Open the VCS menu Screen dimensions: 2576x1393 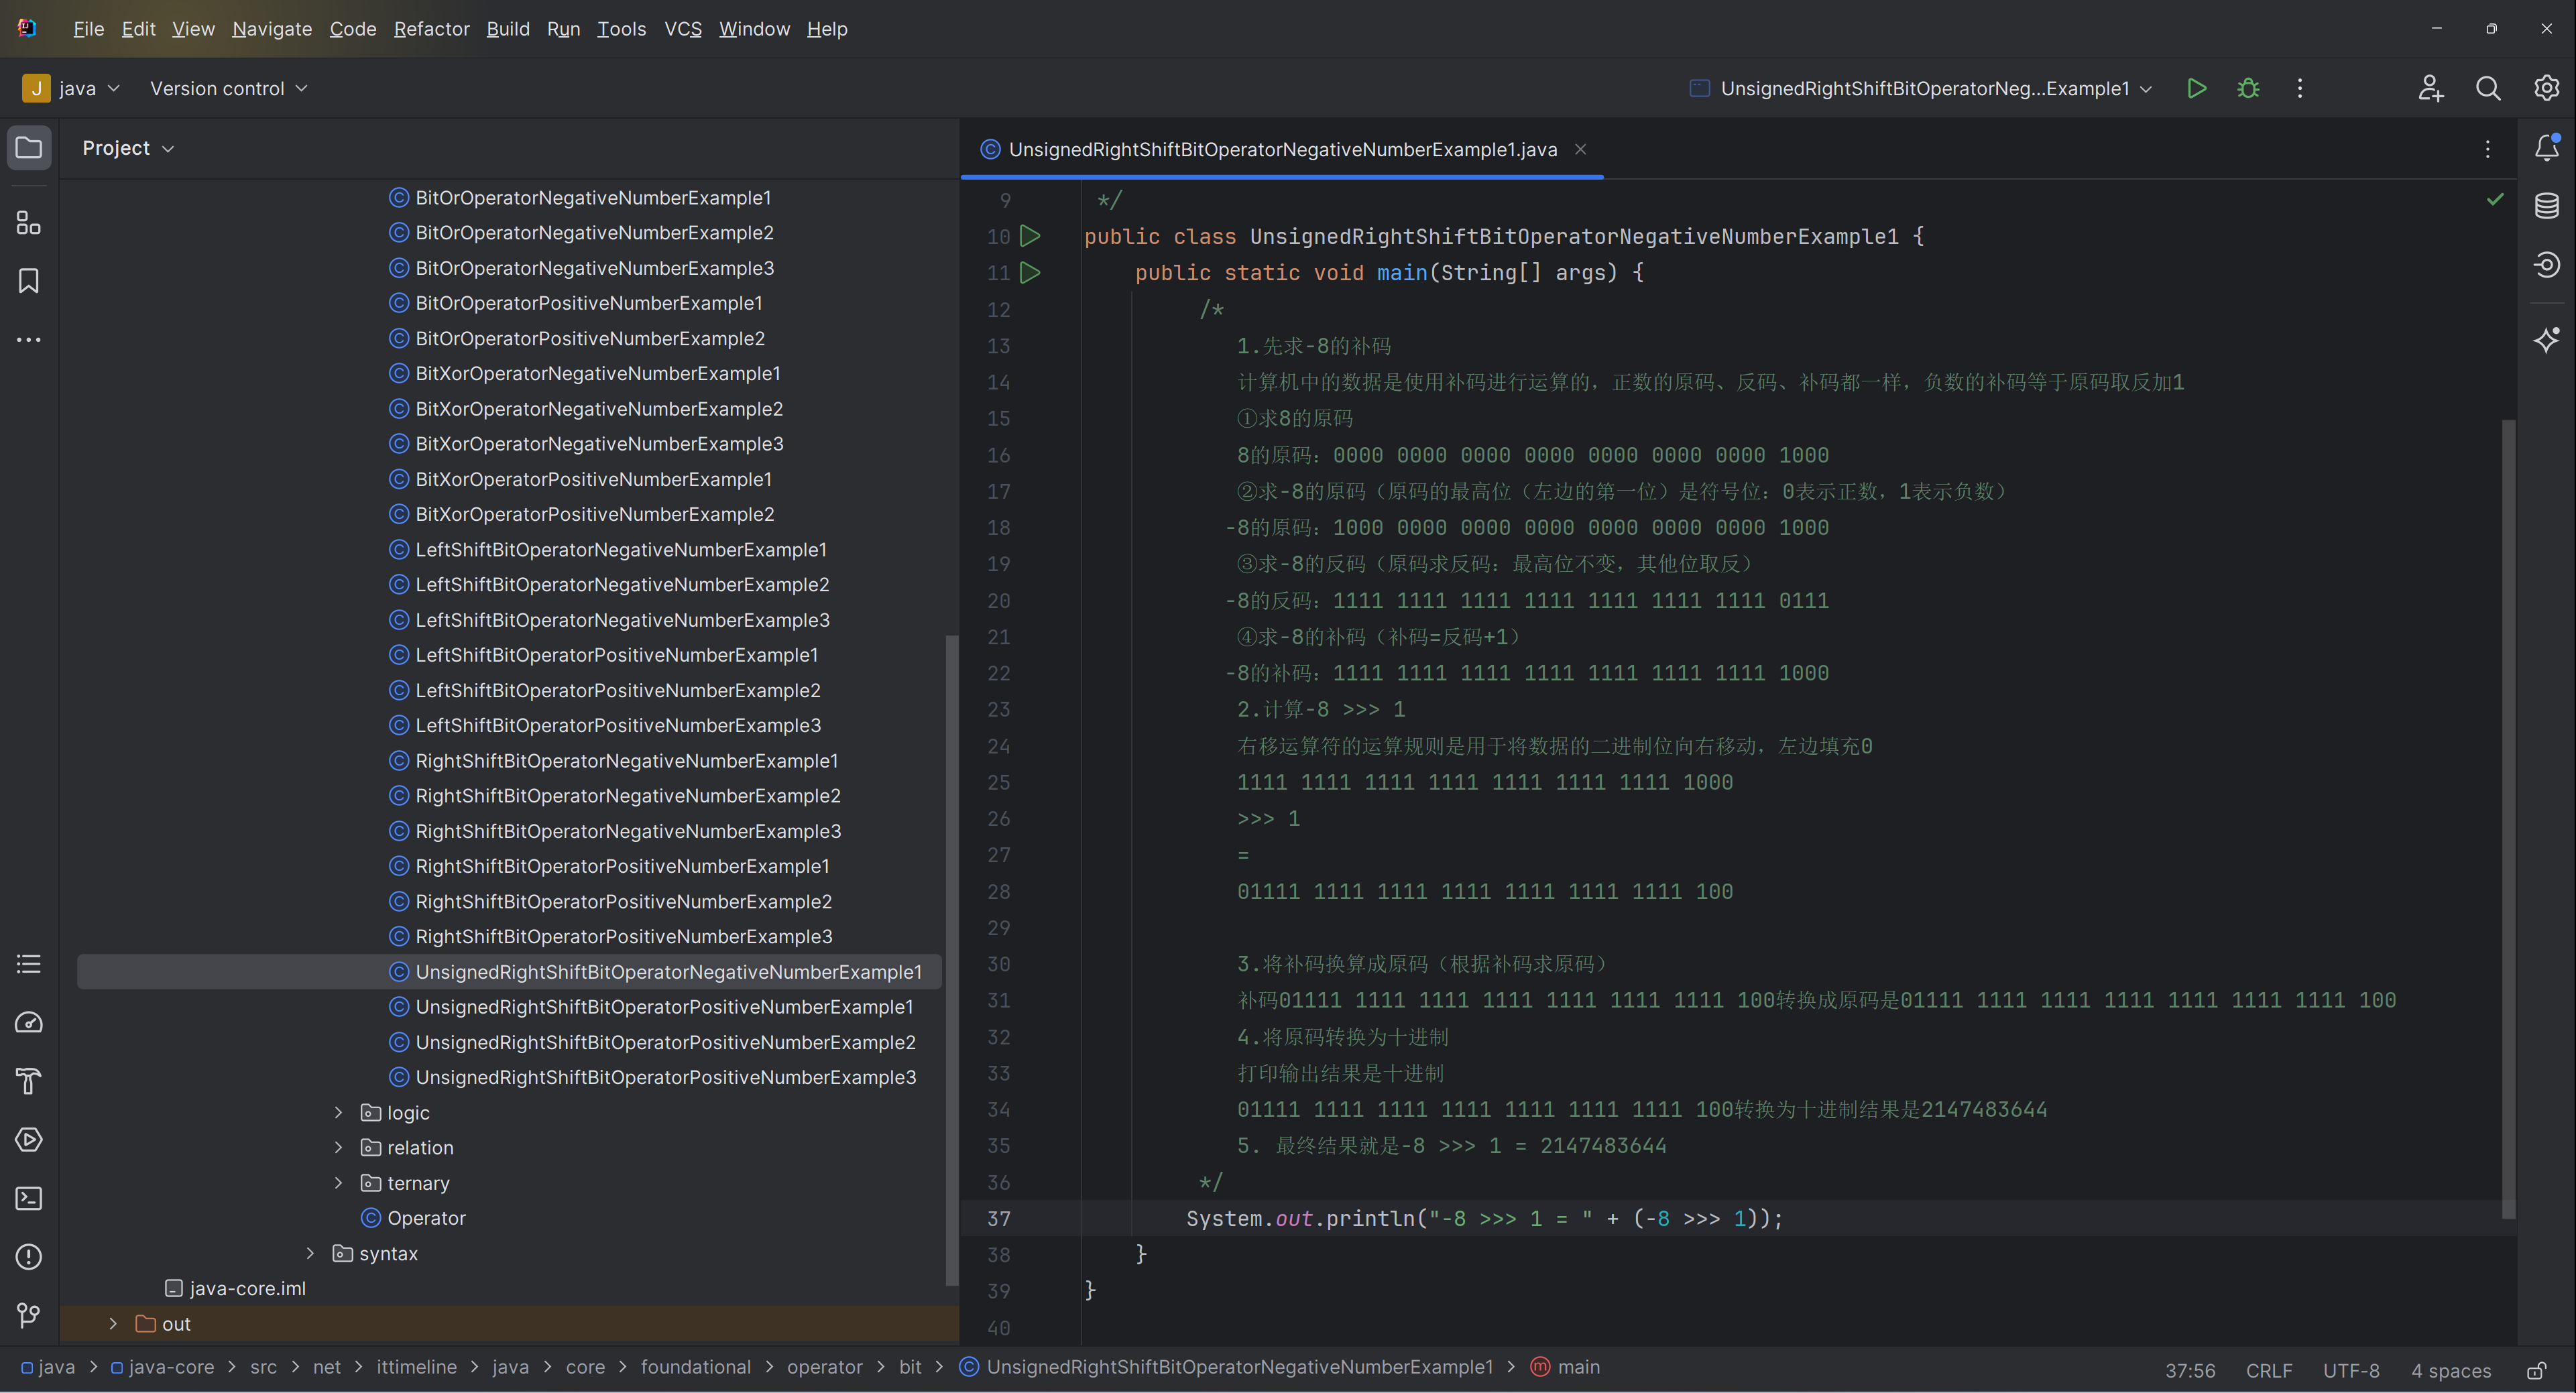click(683, 29)
